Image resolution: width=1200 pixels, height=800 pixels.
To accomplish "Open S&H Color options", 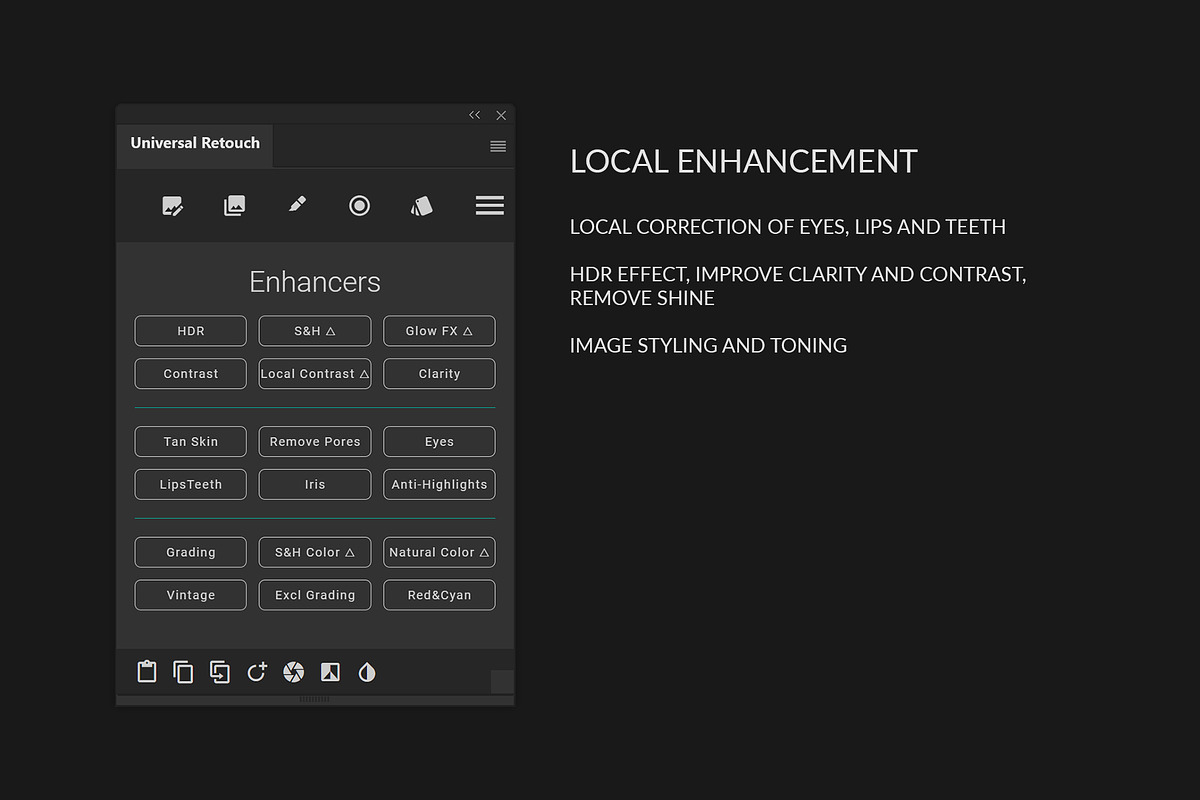I will point(315,553).
